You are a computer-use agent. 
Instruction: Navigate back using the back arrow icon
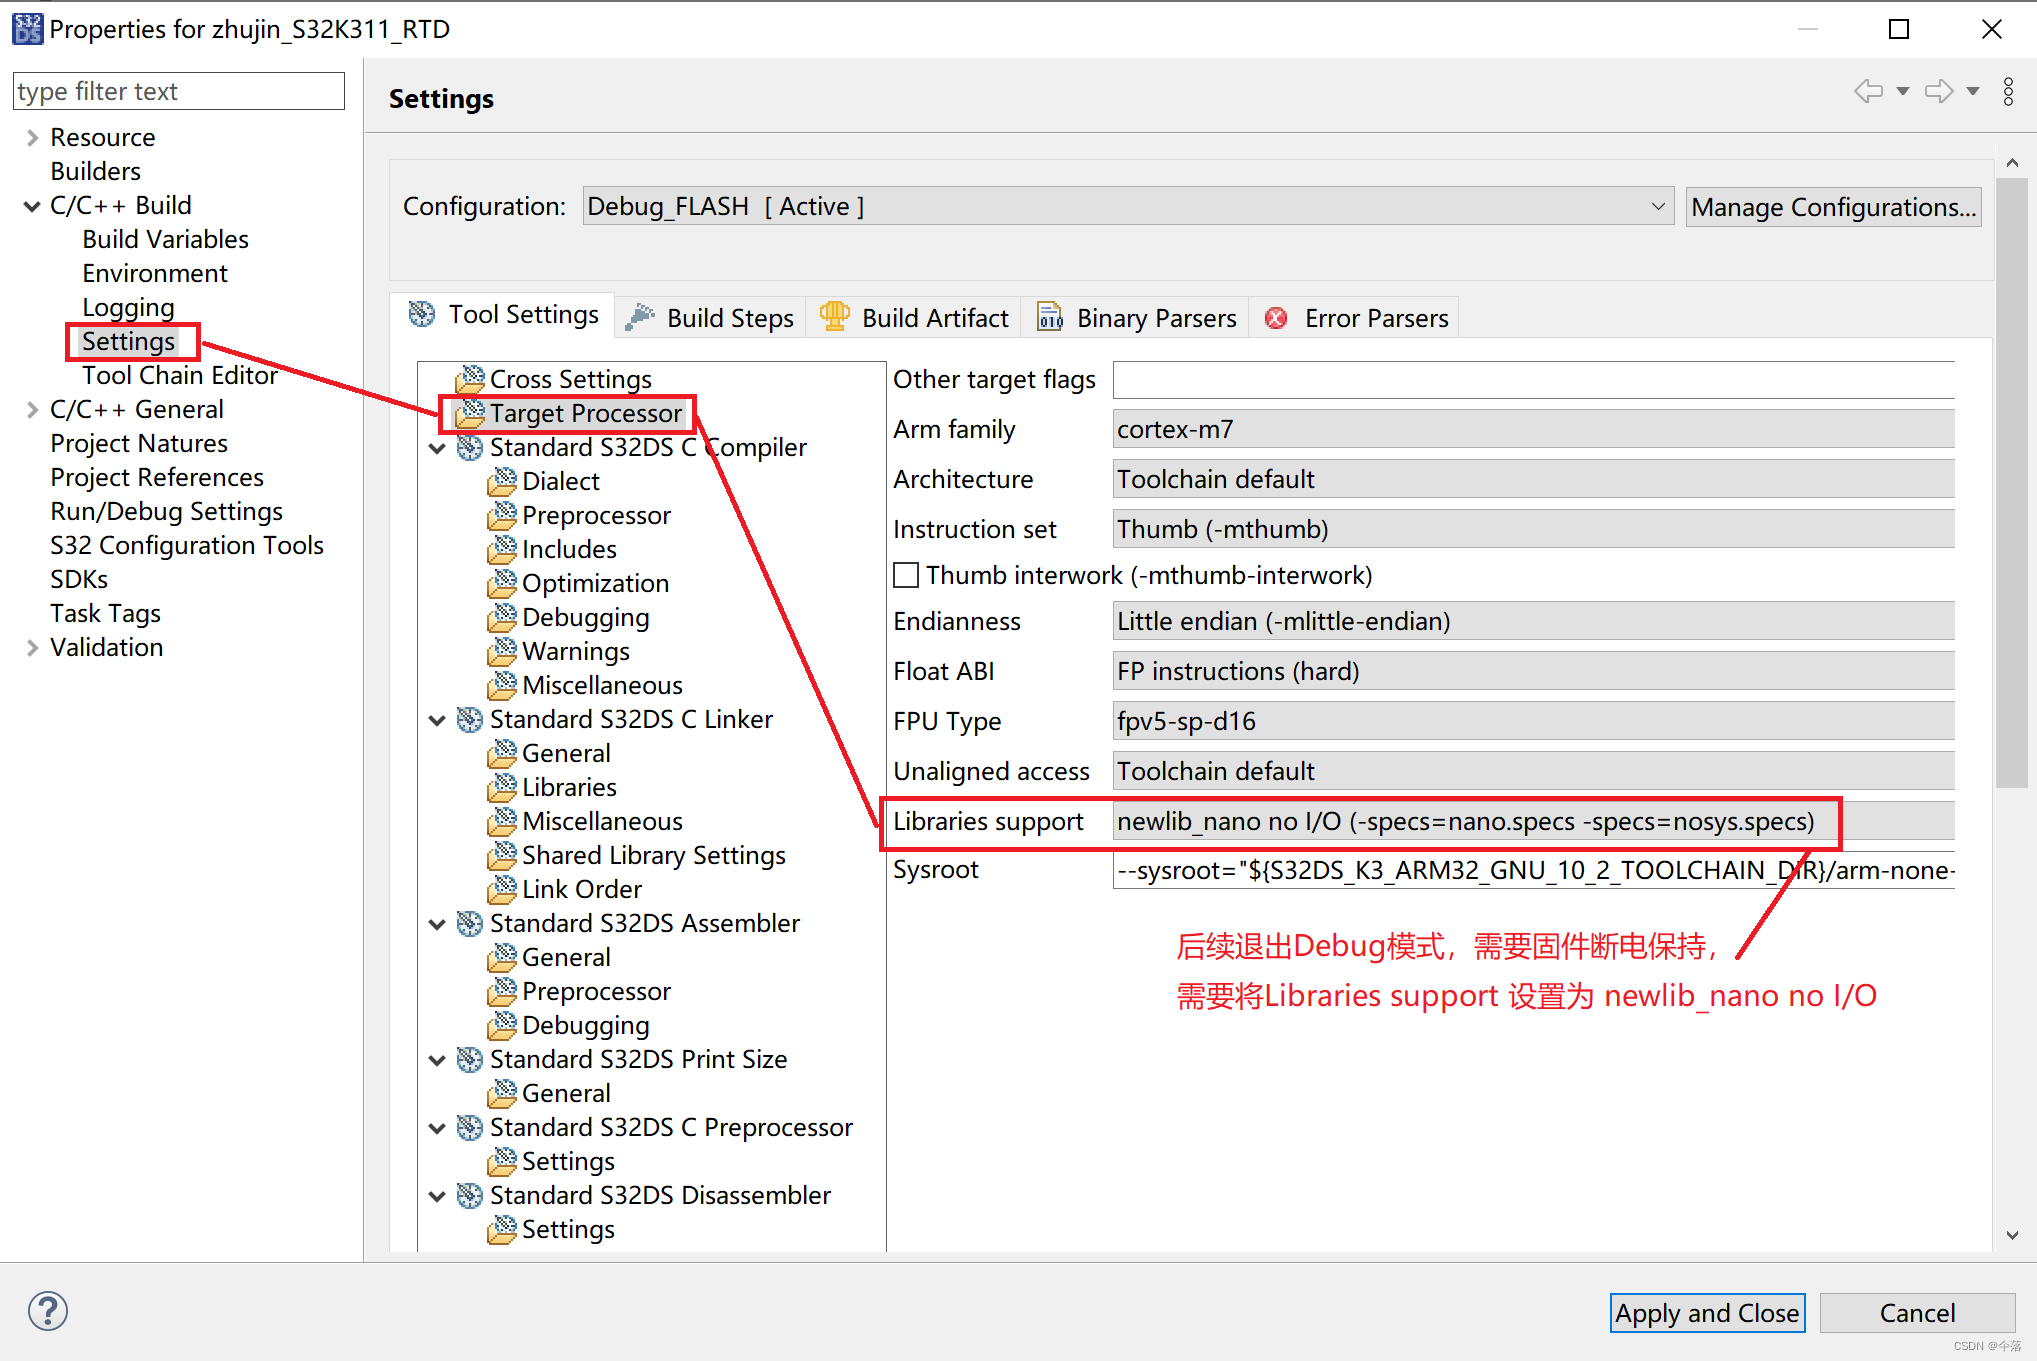[x=1867, y=90]
